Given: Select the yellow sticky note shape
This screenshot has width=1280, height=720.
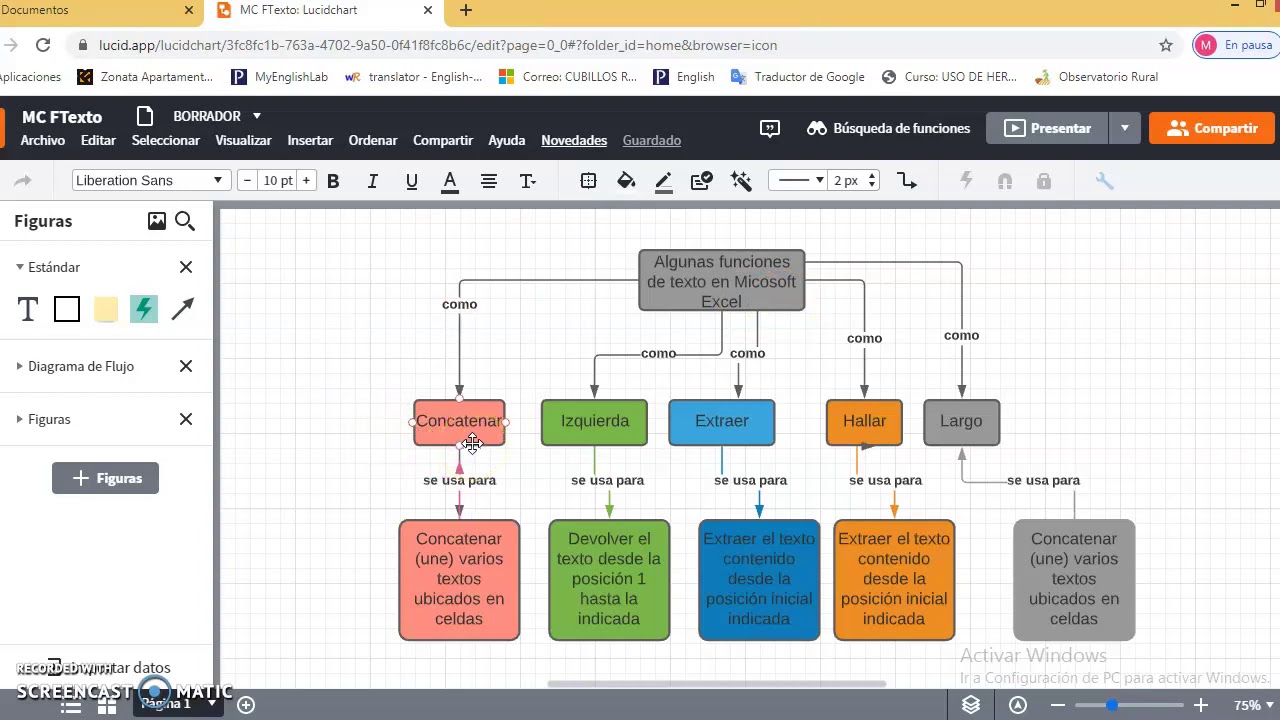Looking at the screenshot, I should [105, 310].
